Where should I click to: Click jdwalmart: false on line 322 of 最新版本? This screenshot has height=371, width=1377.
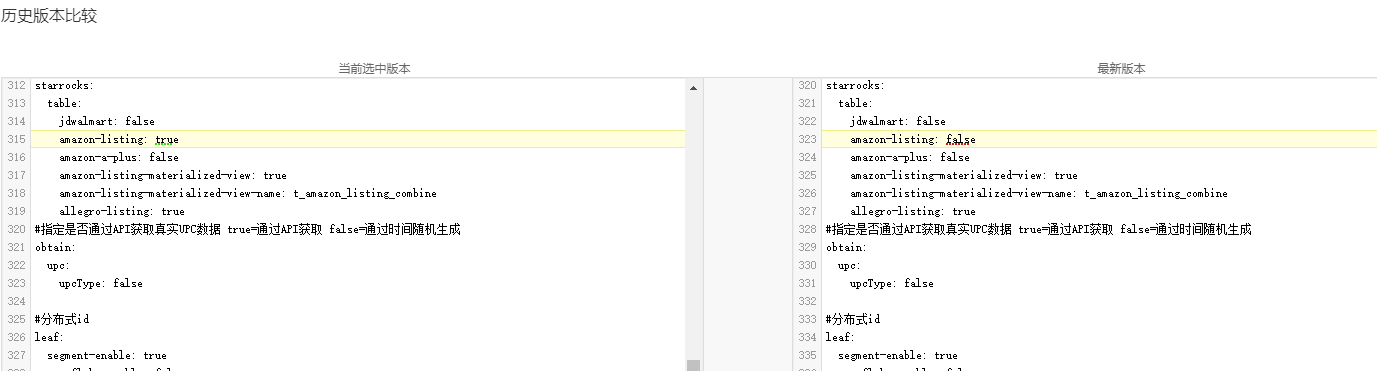point(897,121)
